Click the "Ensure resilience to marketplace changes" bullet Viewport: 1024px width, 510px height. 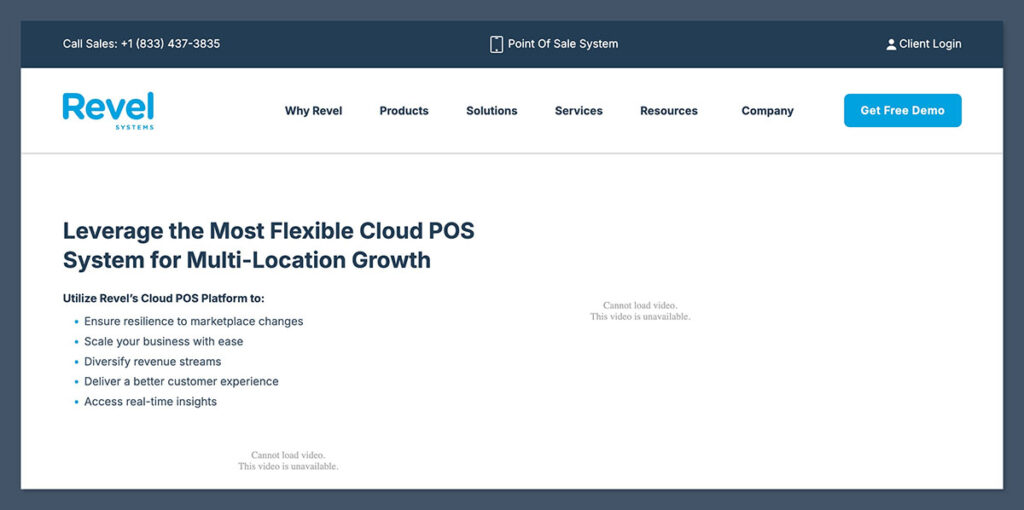coord(193,322)
